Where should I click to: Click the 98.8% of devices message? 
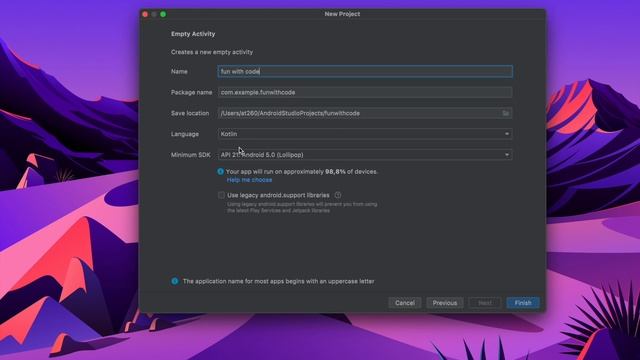(302, 171)
